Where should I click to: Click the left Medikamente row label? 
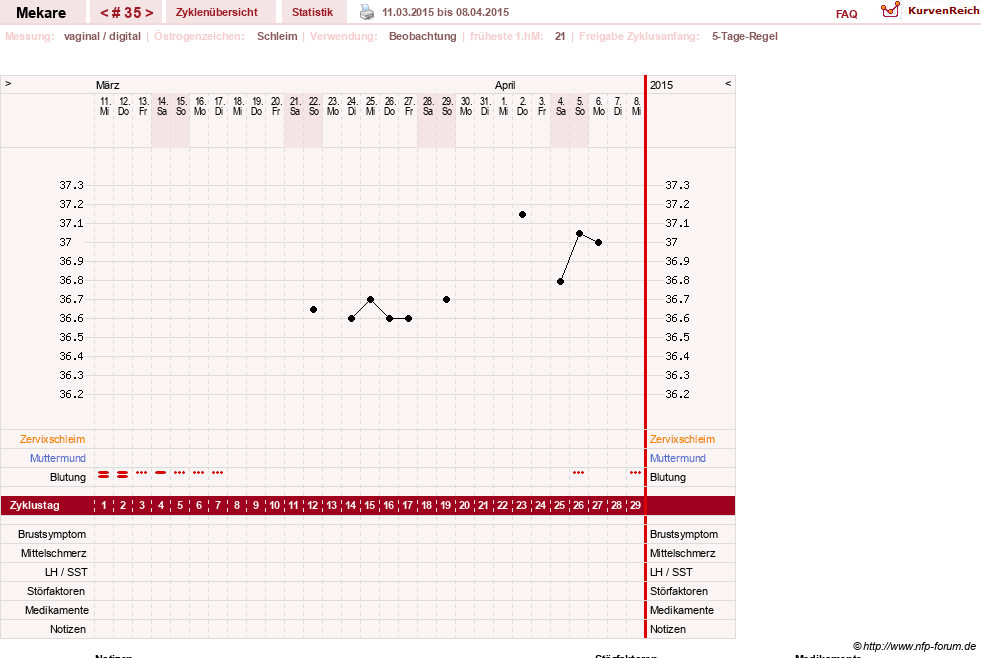point(57,610)
